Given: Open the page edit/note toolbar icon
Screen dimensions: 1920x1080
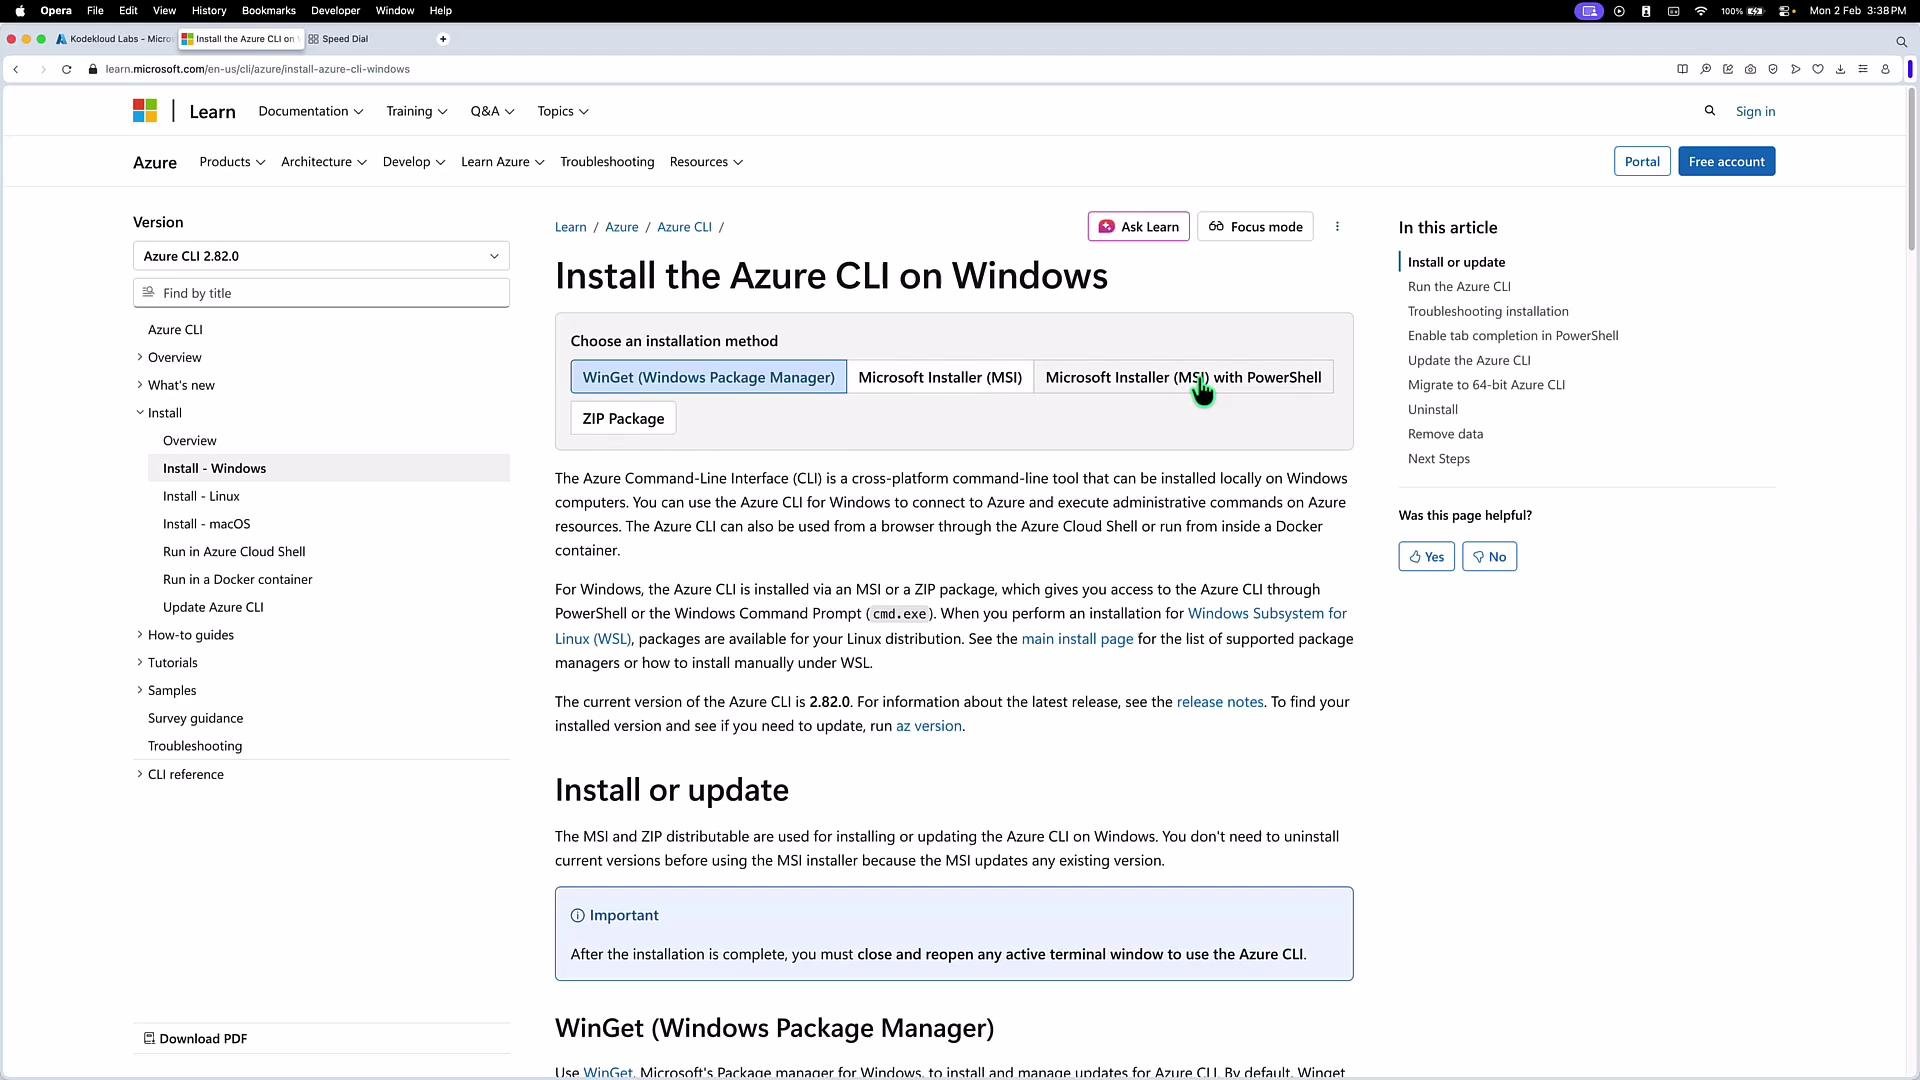Looking at the screenshot, I should coord(1728,69).
